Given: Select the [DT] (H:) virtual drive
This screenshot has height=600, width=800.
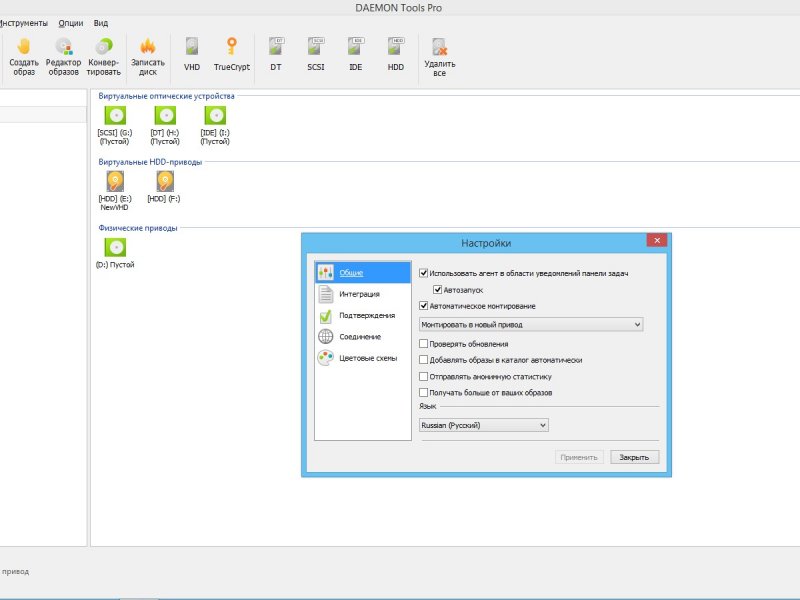Looking at the screenshot, I should point(165,126).
